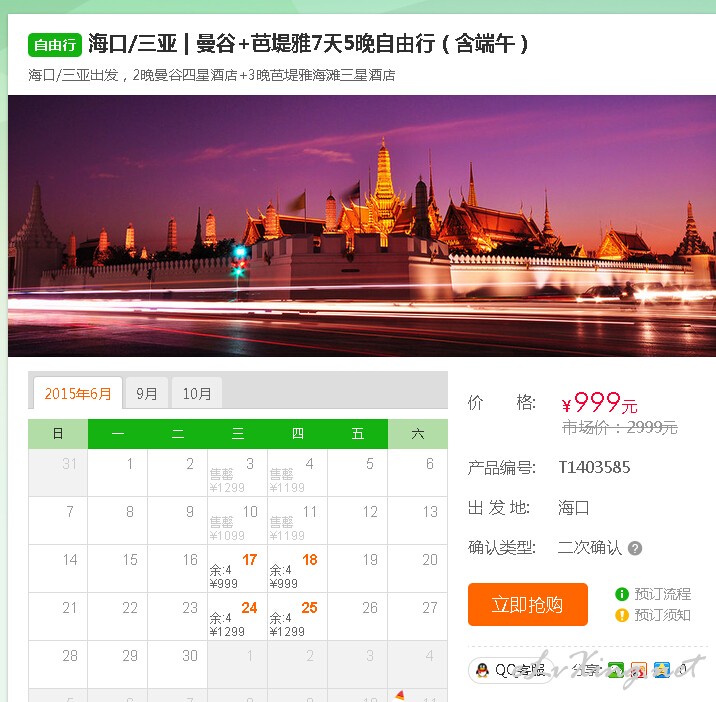Click the 分享 share label
The width and height of the screenshot is (716, 702).
click(586, 670)
